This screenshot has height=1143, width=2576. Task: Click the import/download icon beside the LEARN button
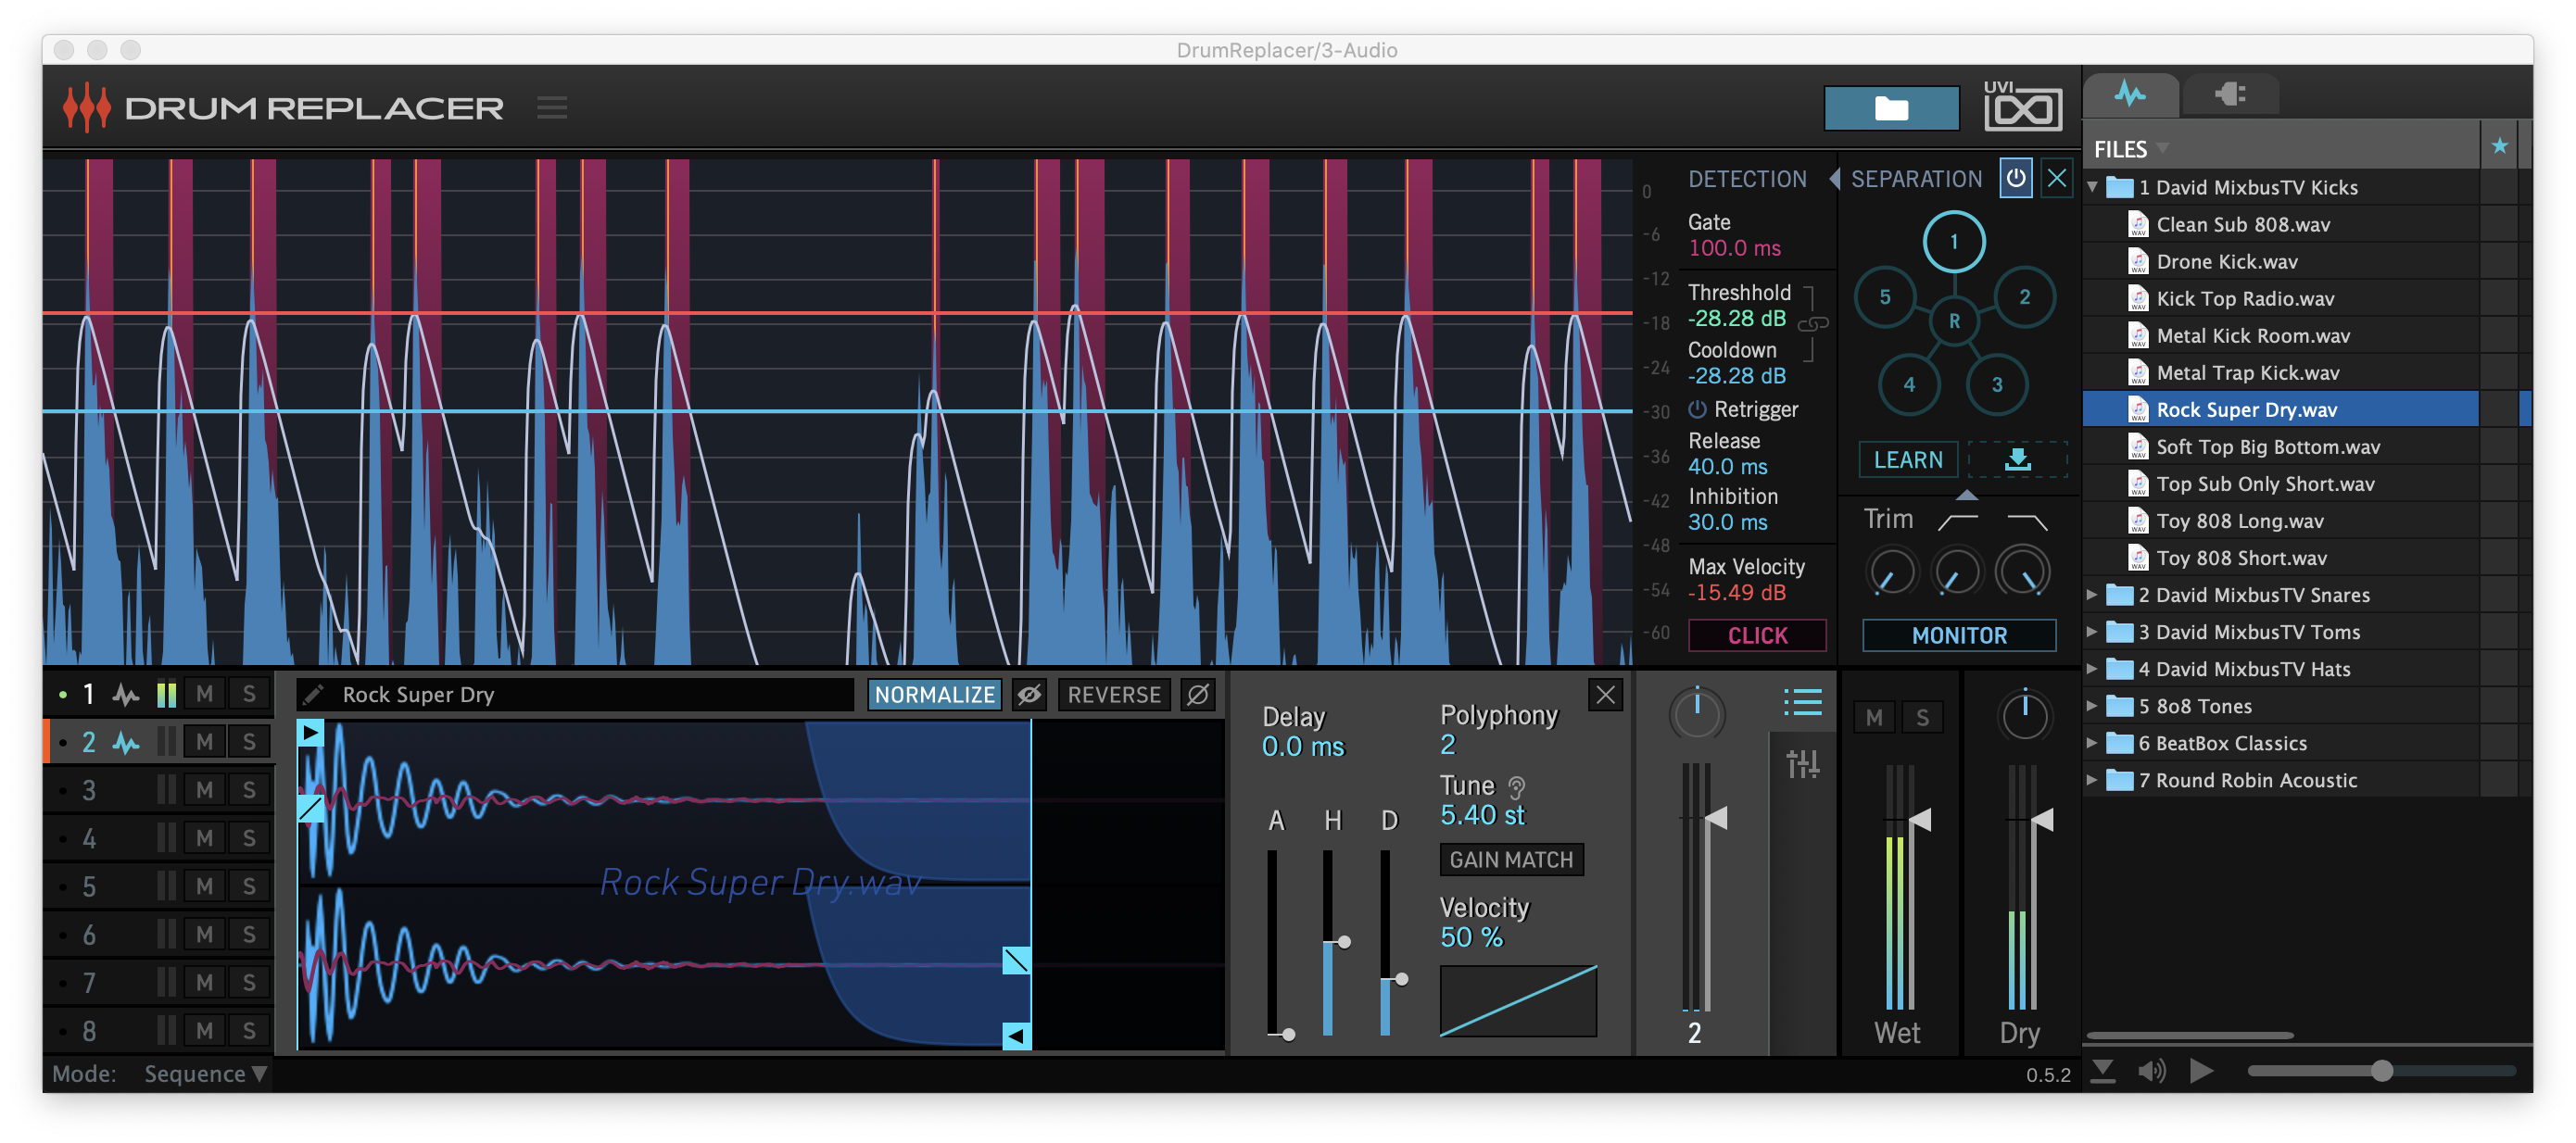2017,460
